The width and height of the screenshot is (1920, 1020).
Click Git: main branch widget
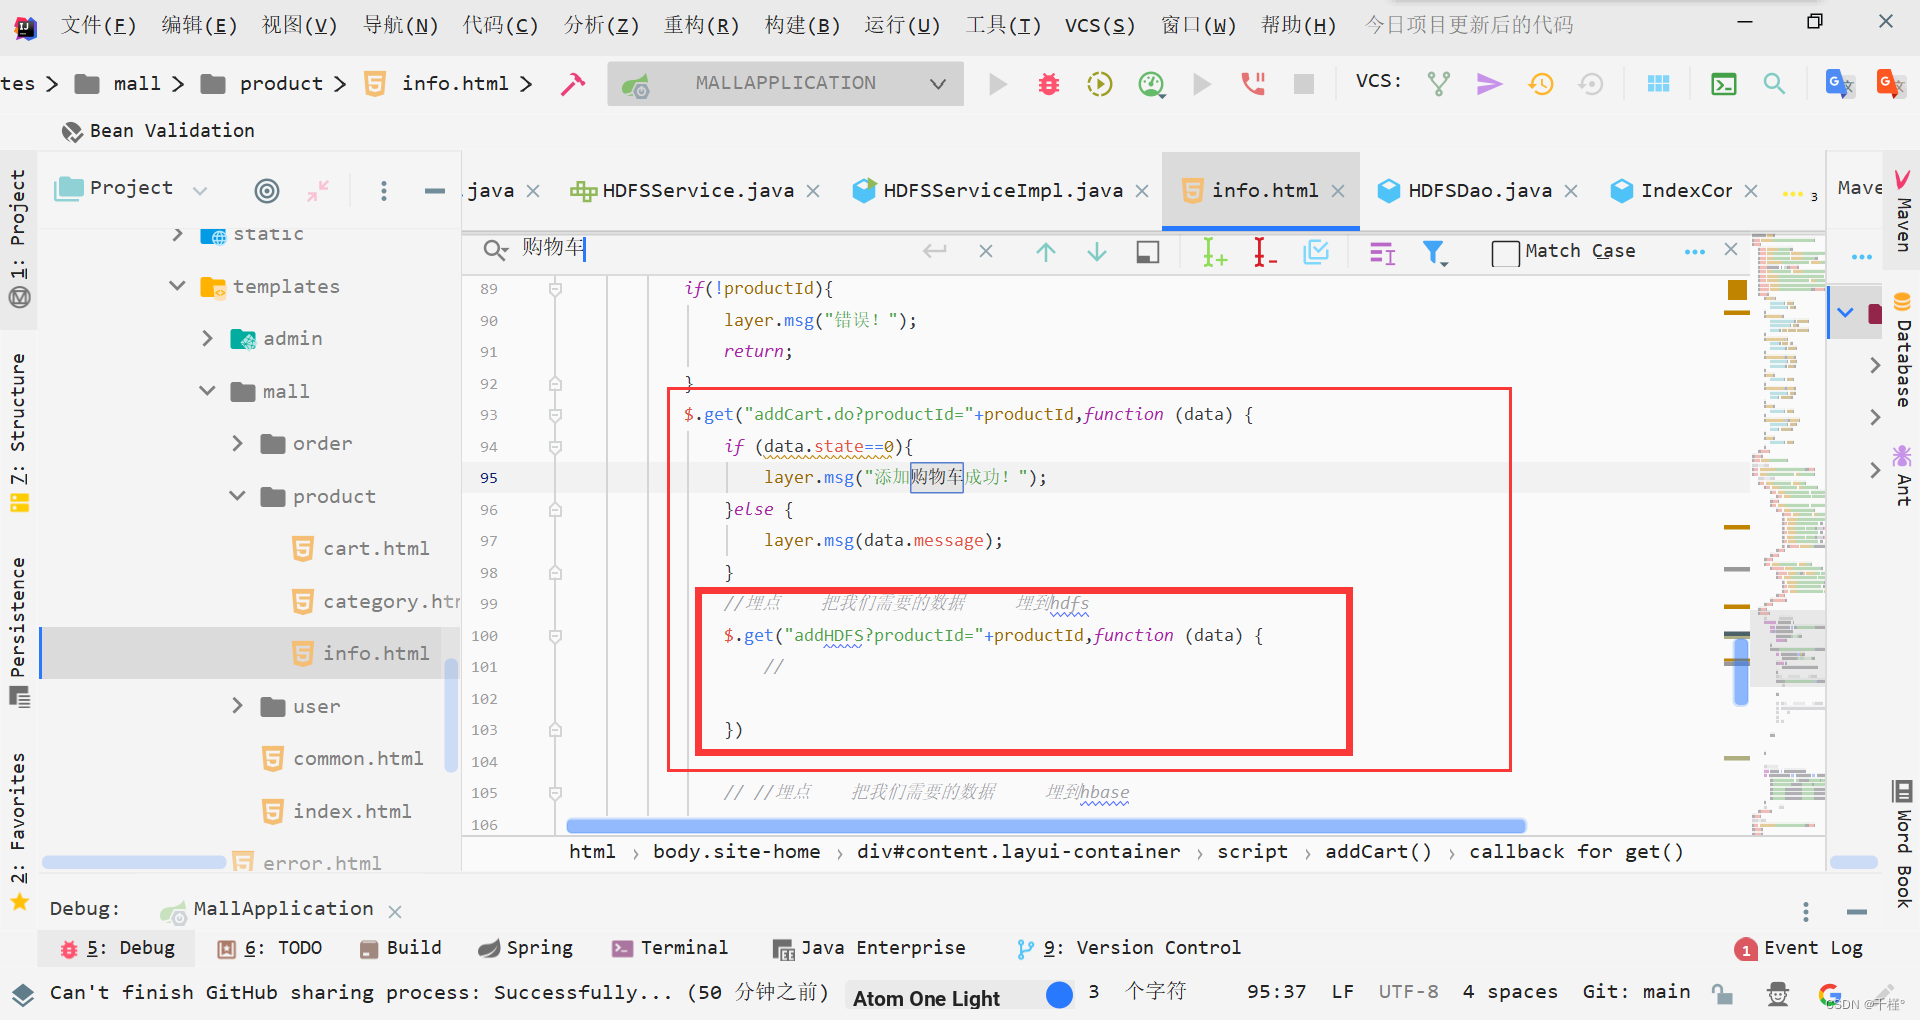tap(1636, 992)
